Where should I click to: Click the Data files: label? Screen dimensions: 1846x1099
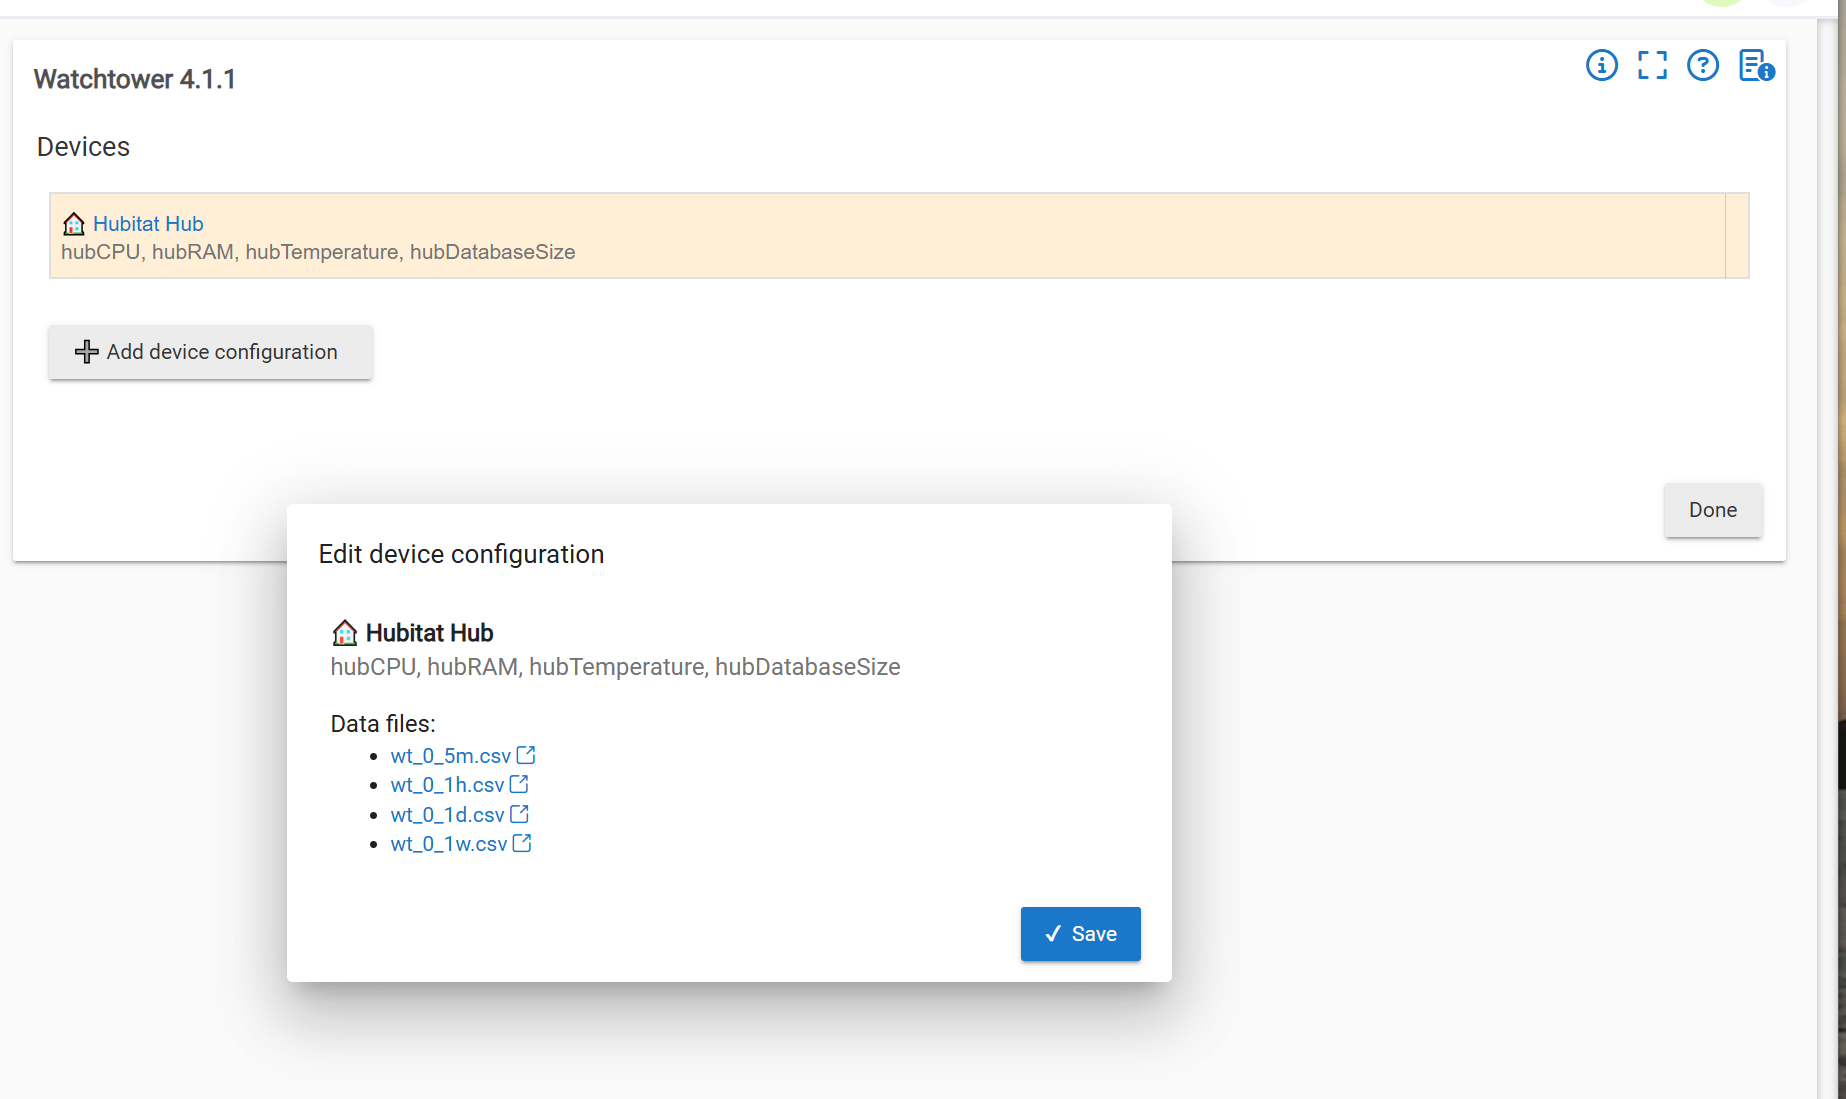383,724
